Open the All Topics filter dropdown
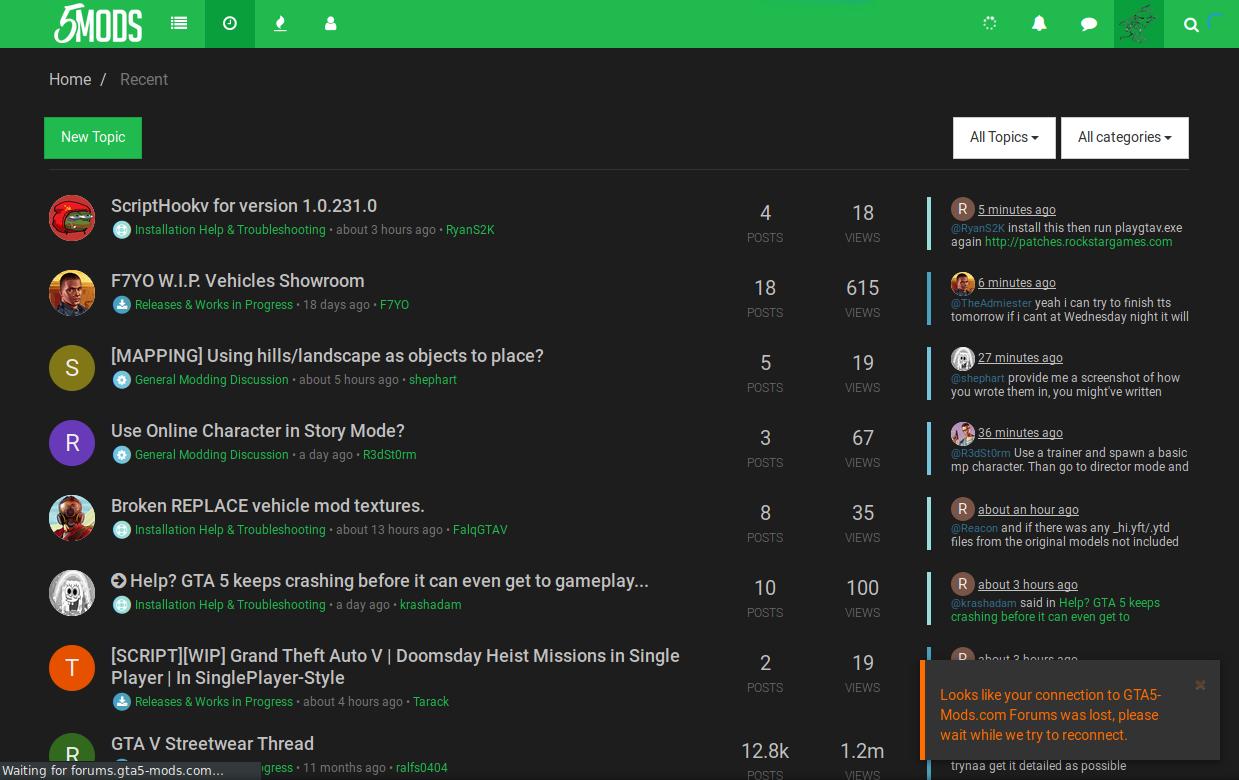Viewport: 1239px width, 780px height. (x=1004, y=137)
